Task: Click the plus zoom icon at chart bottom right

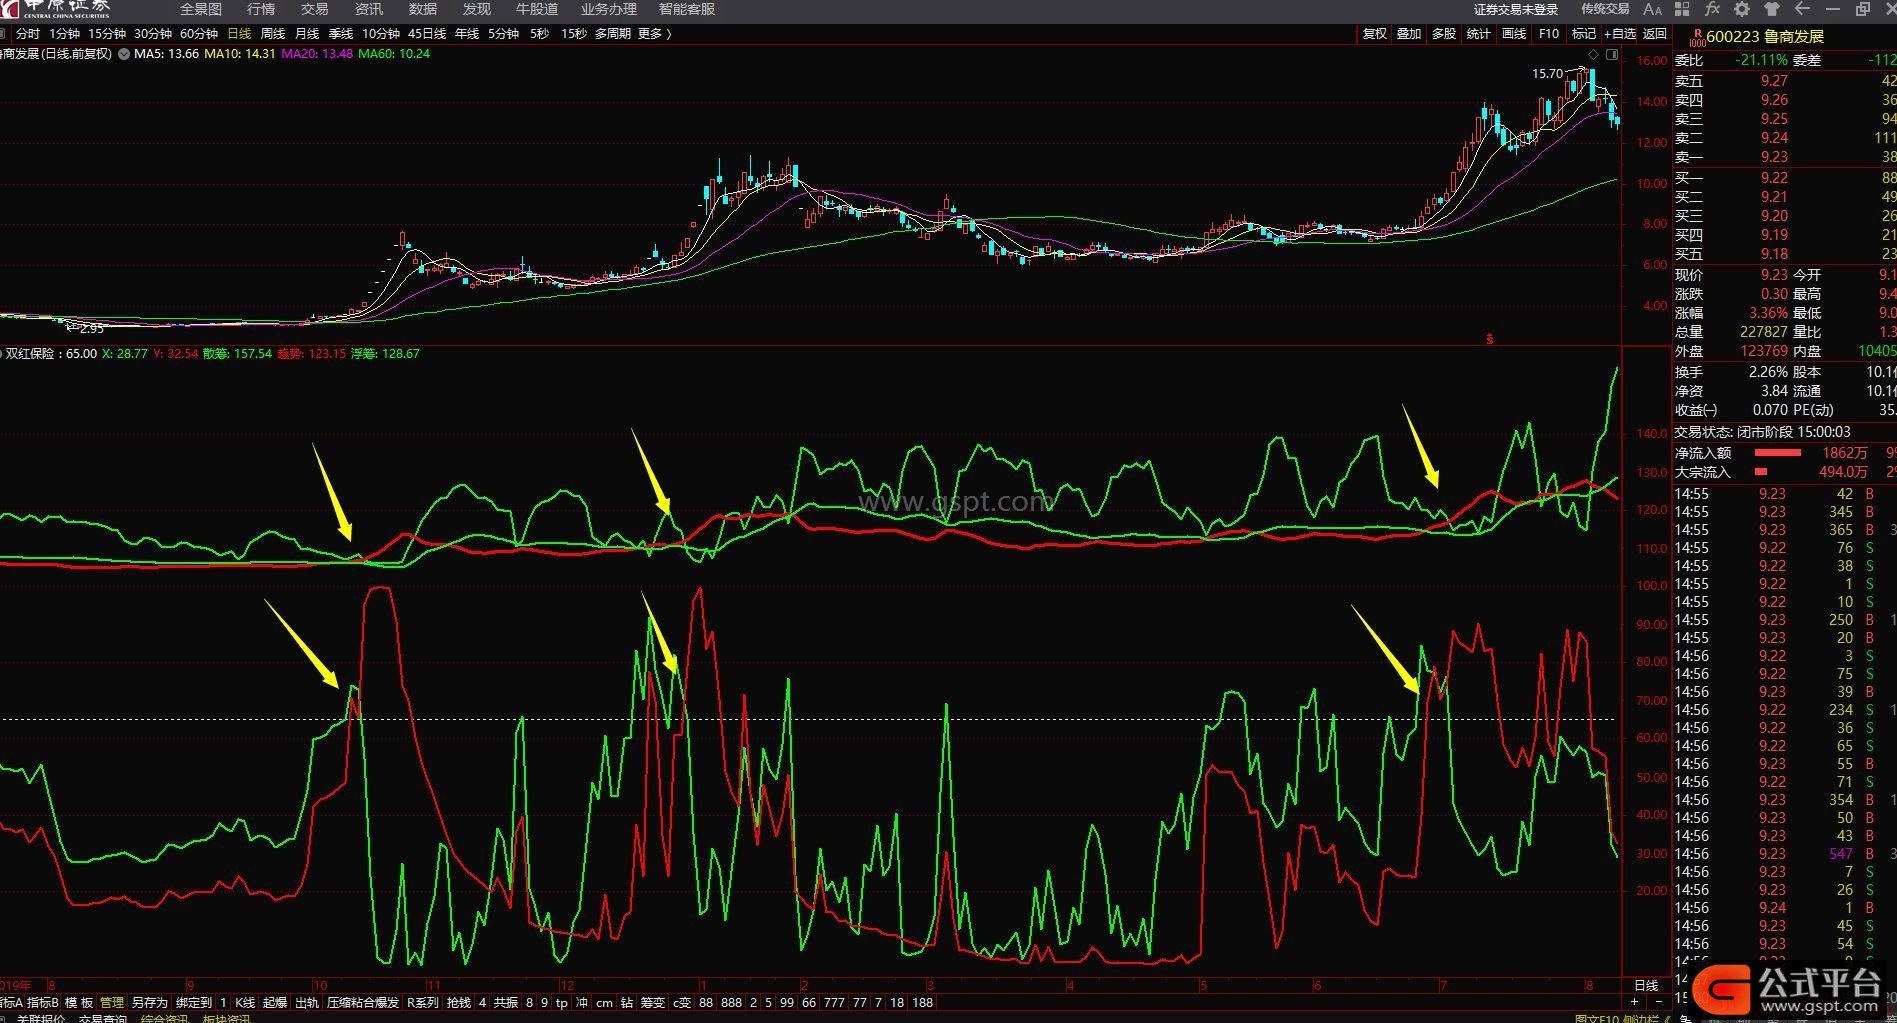Action: click(1634, 1002)
